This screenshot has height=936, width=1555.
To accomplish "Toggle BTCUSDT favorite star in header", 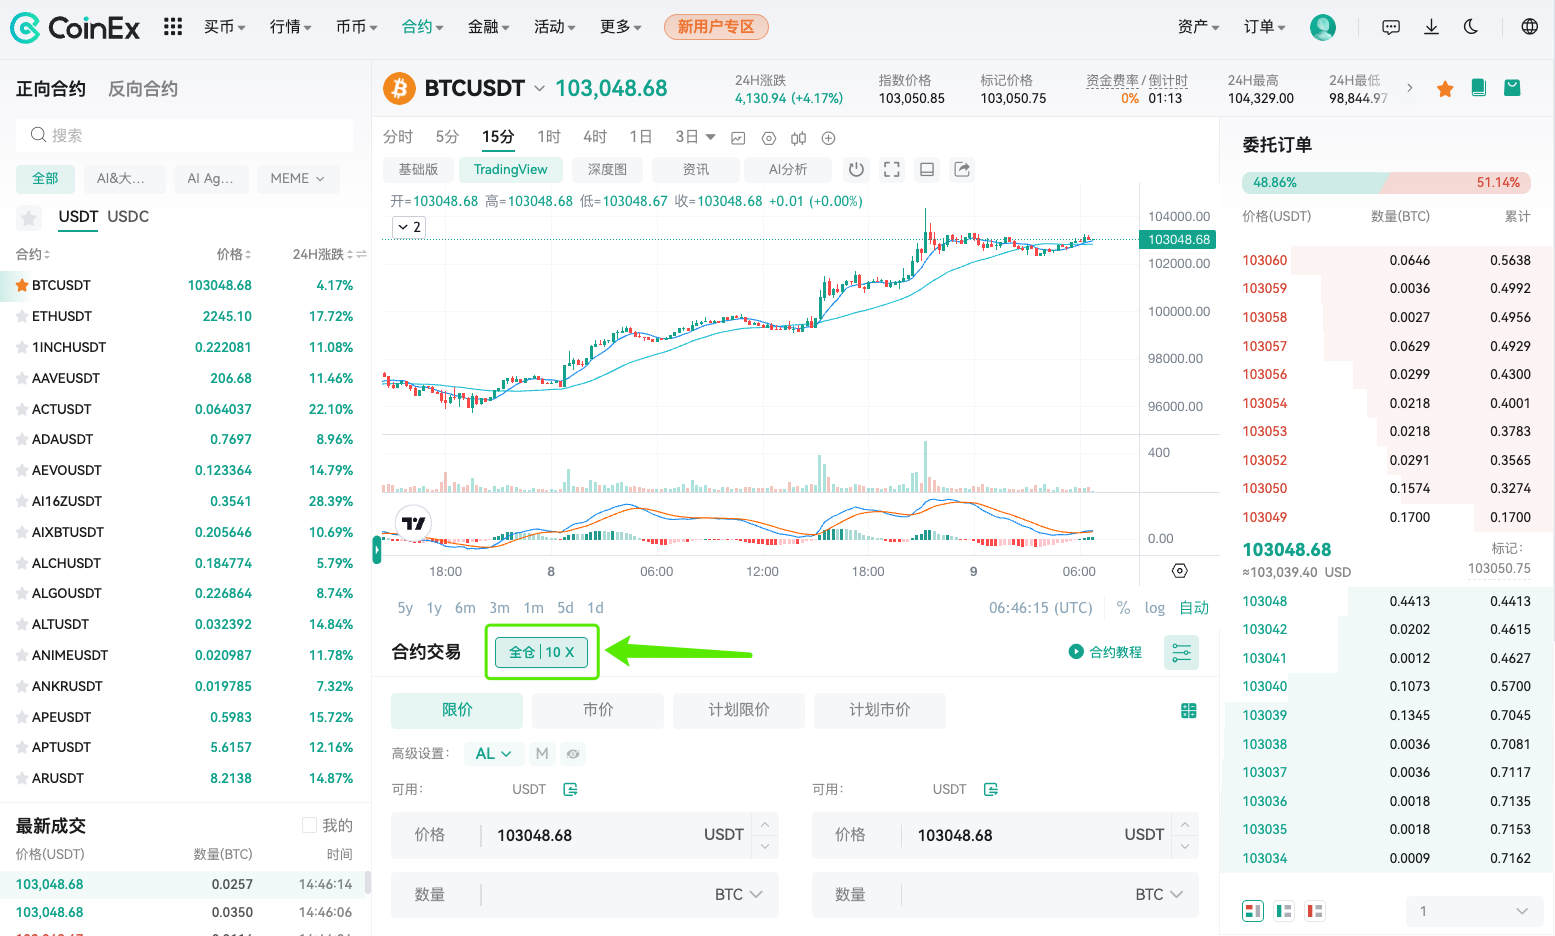I will [1445, 89].
